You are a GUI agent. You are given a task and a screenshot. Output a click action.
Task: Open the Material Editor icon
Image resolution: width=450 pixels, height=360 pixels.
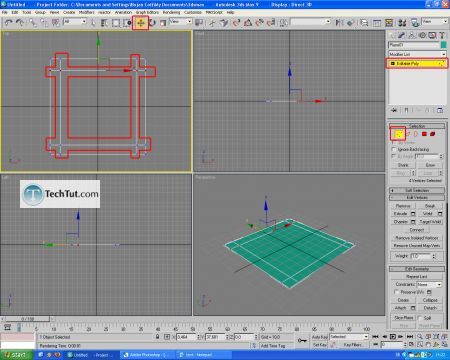402,23
